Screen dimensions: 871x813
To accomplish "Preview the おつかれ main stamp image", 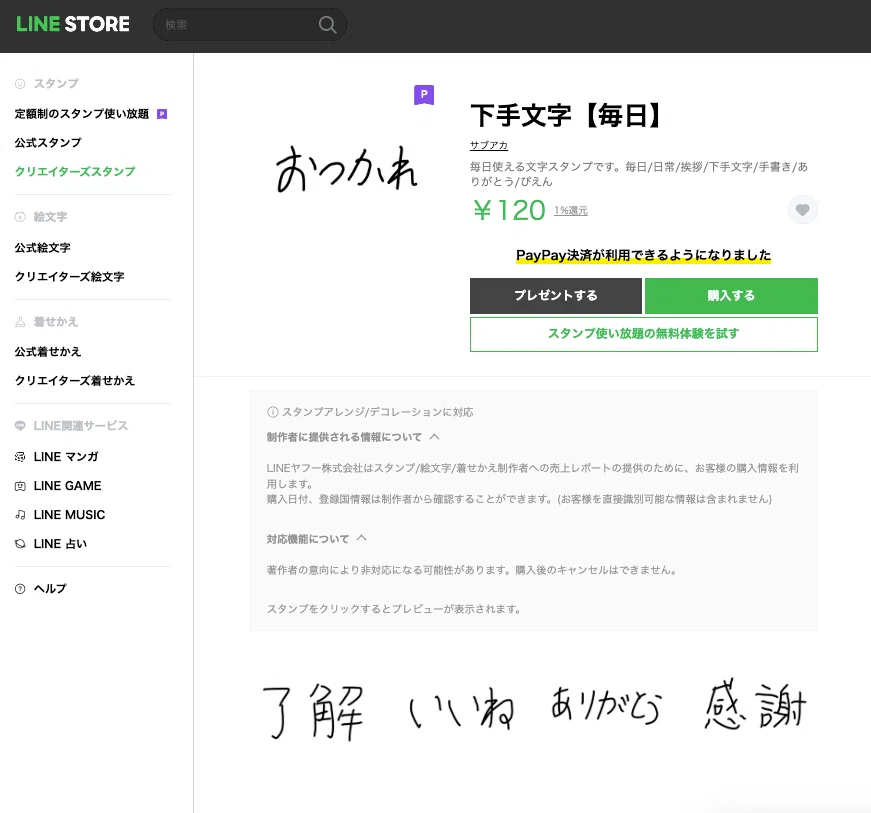I will pos(347,169).
